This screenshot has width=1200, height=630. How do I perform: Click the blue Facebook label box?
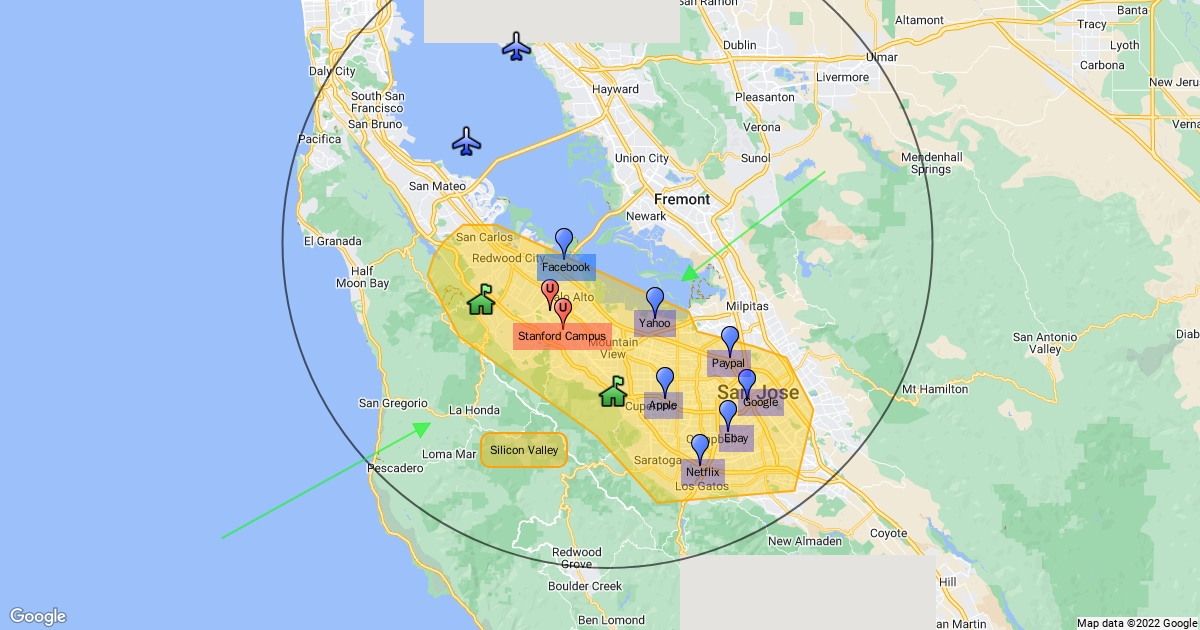(x=566, y=267)
